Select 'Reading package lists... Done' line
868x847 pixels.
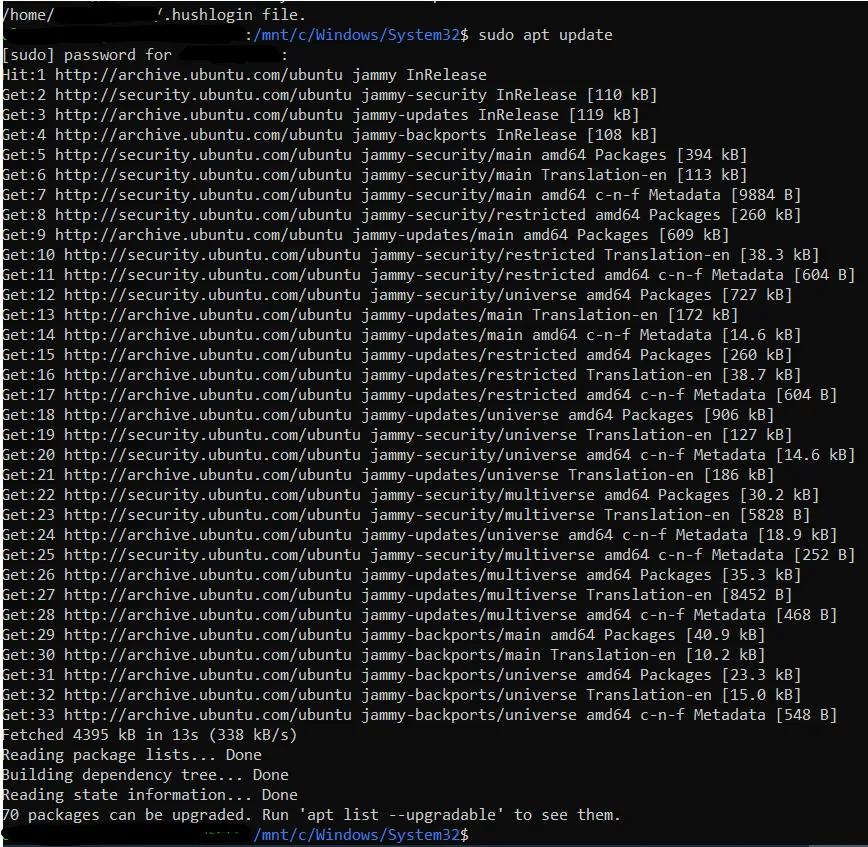pyautogui.click(x=132, y=755)
